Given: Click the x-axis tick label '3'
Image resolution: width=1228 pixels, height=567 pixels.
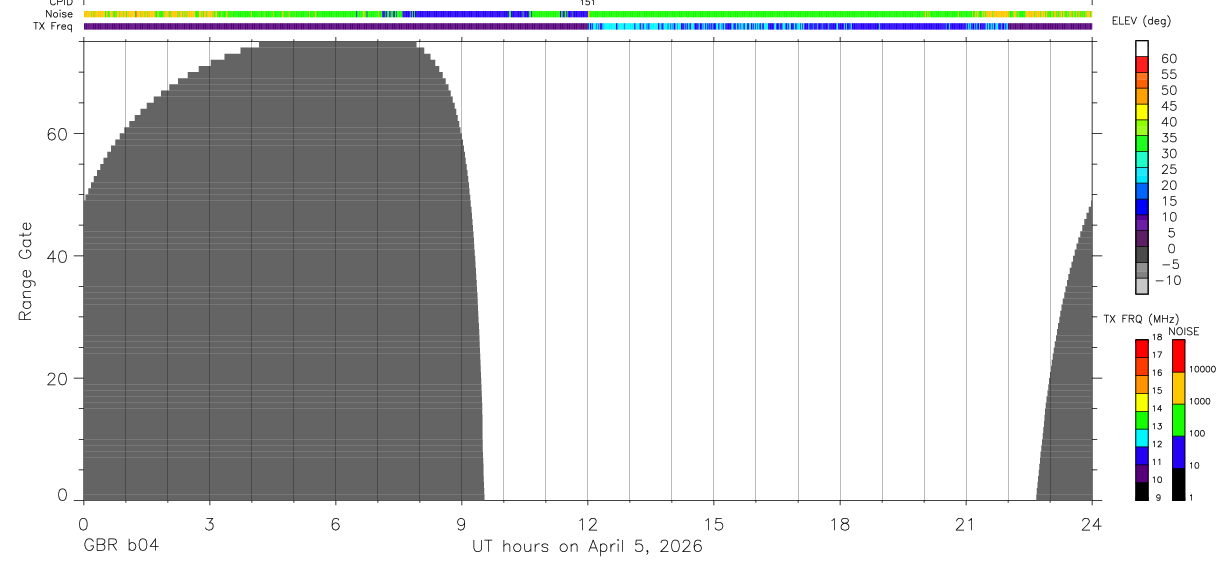Looking at the screenshot, I should (x=209, y=524).
